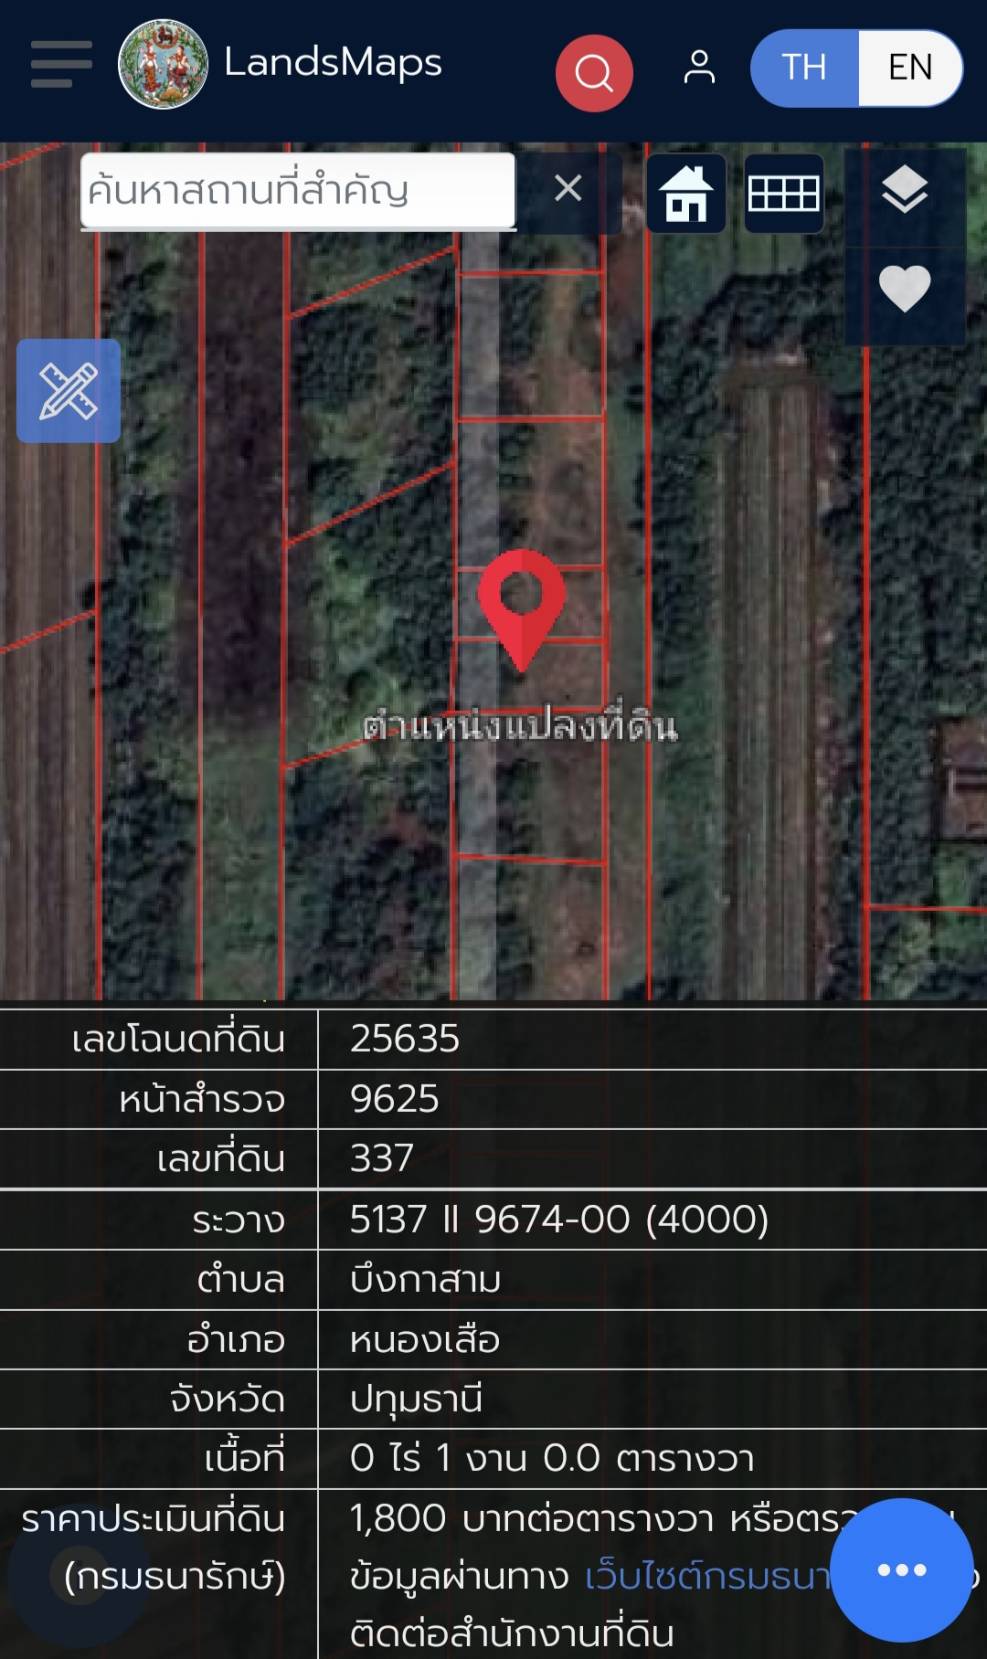
Task: Switch language to TH
Action: [x=804, y=67]
